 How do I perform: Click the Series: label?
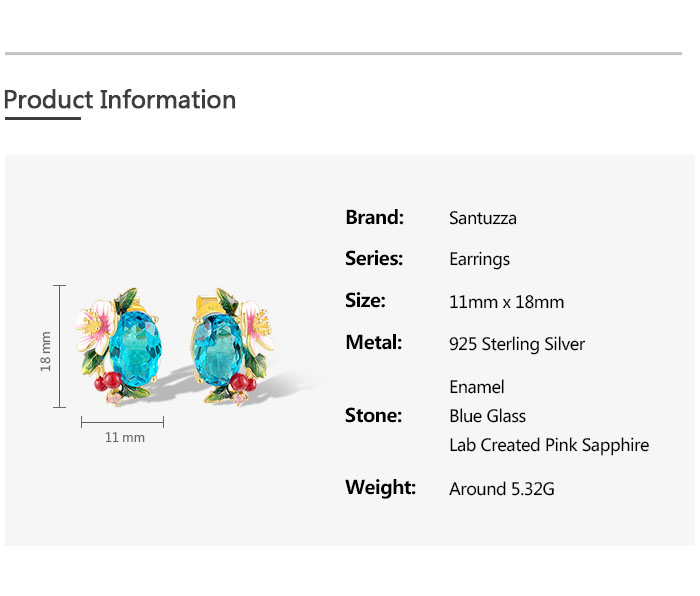[x=374, y=258]
